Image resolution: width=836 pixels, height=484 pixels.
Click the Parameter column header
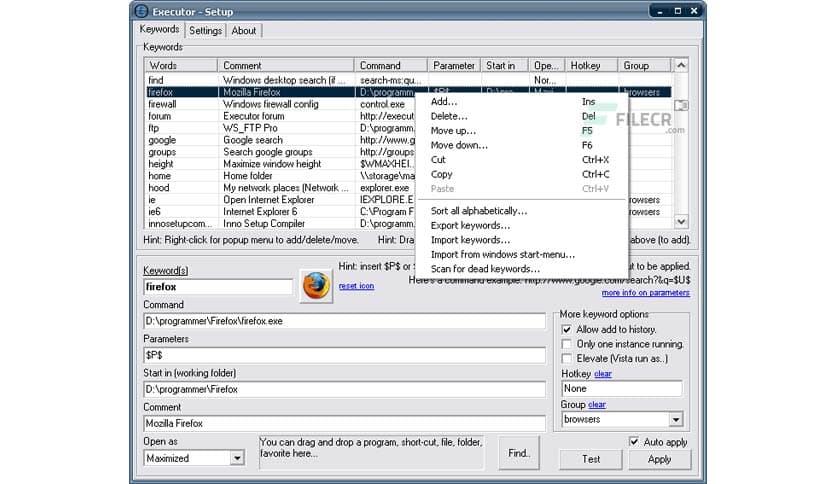click(454, 66)
